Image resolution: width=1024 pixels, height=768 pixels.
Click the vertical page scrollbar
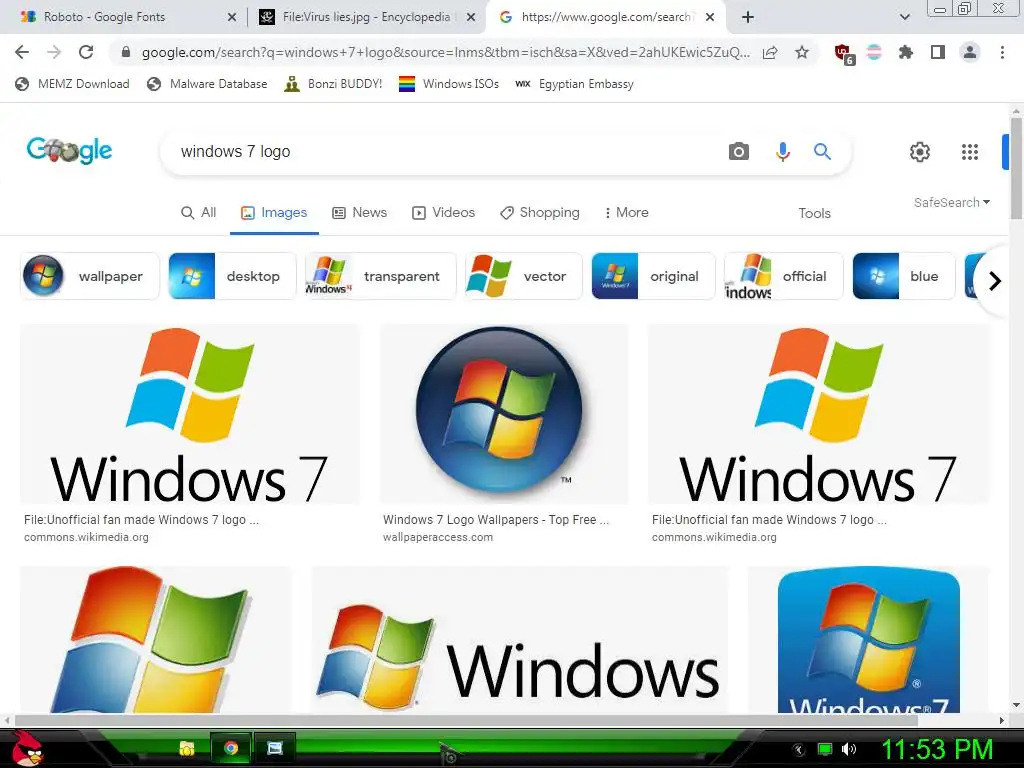(x=1016, y=168)
